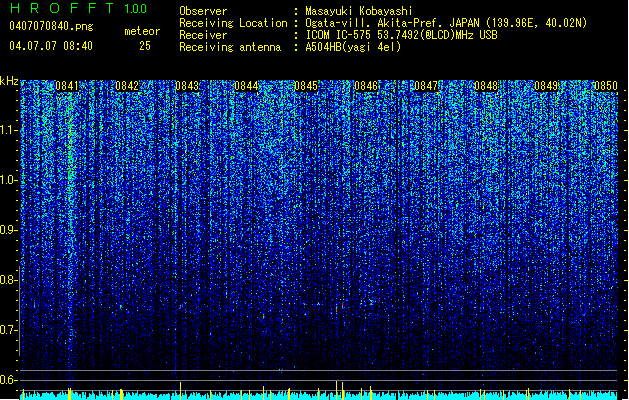Image resolution: width=629 pixels, height=400 pixels.
Task: Click the Receiver label
Action: tap(203, 35)
